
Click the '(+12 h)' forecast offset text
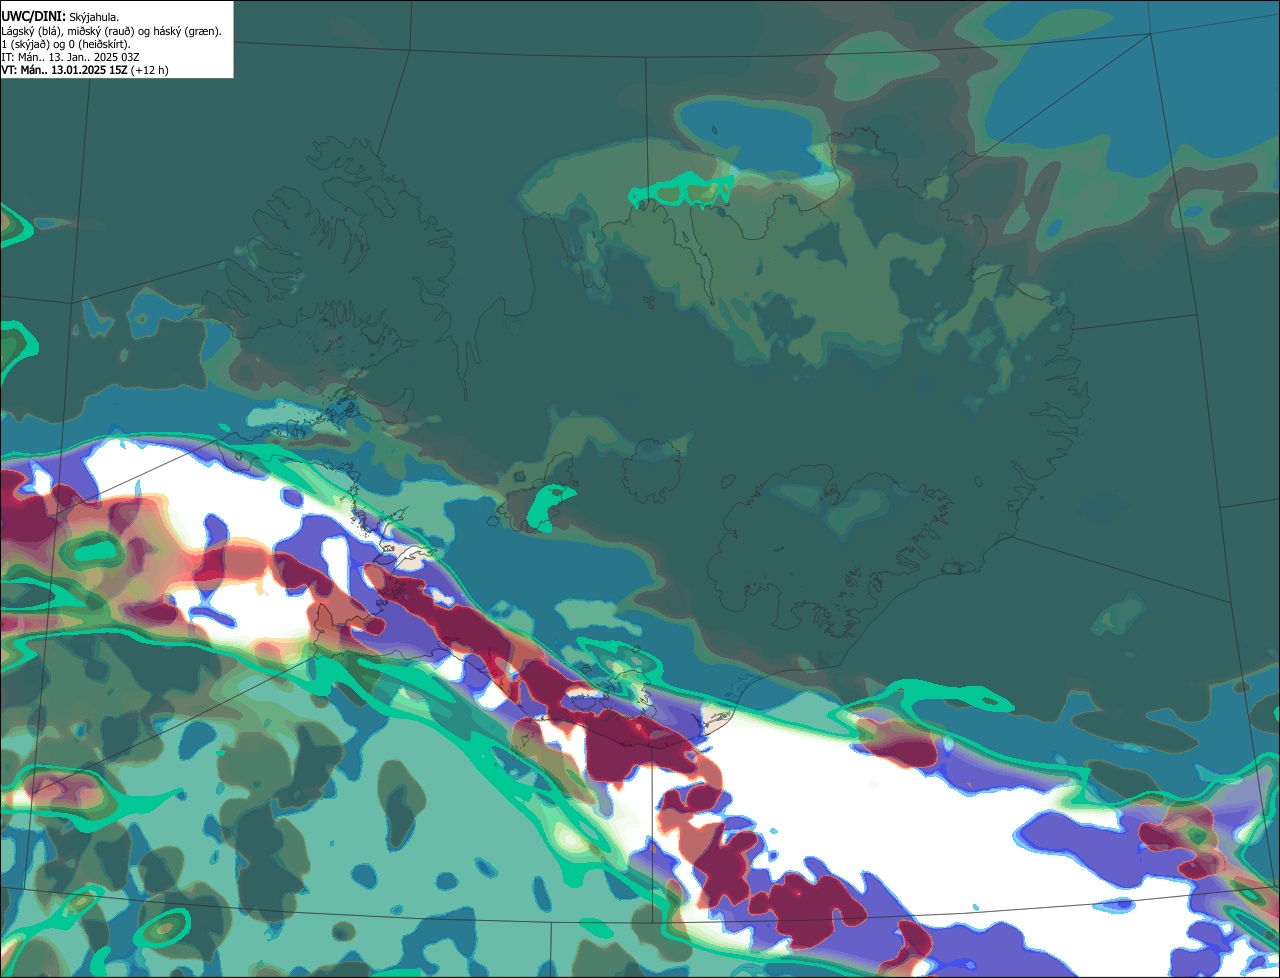150,70
